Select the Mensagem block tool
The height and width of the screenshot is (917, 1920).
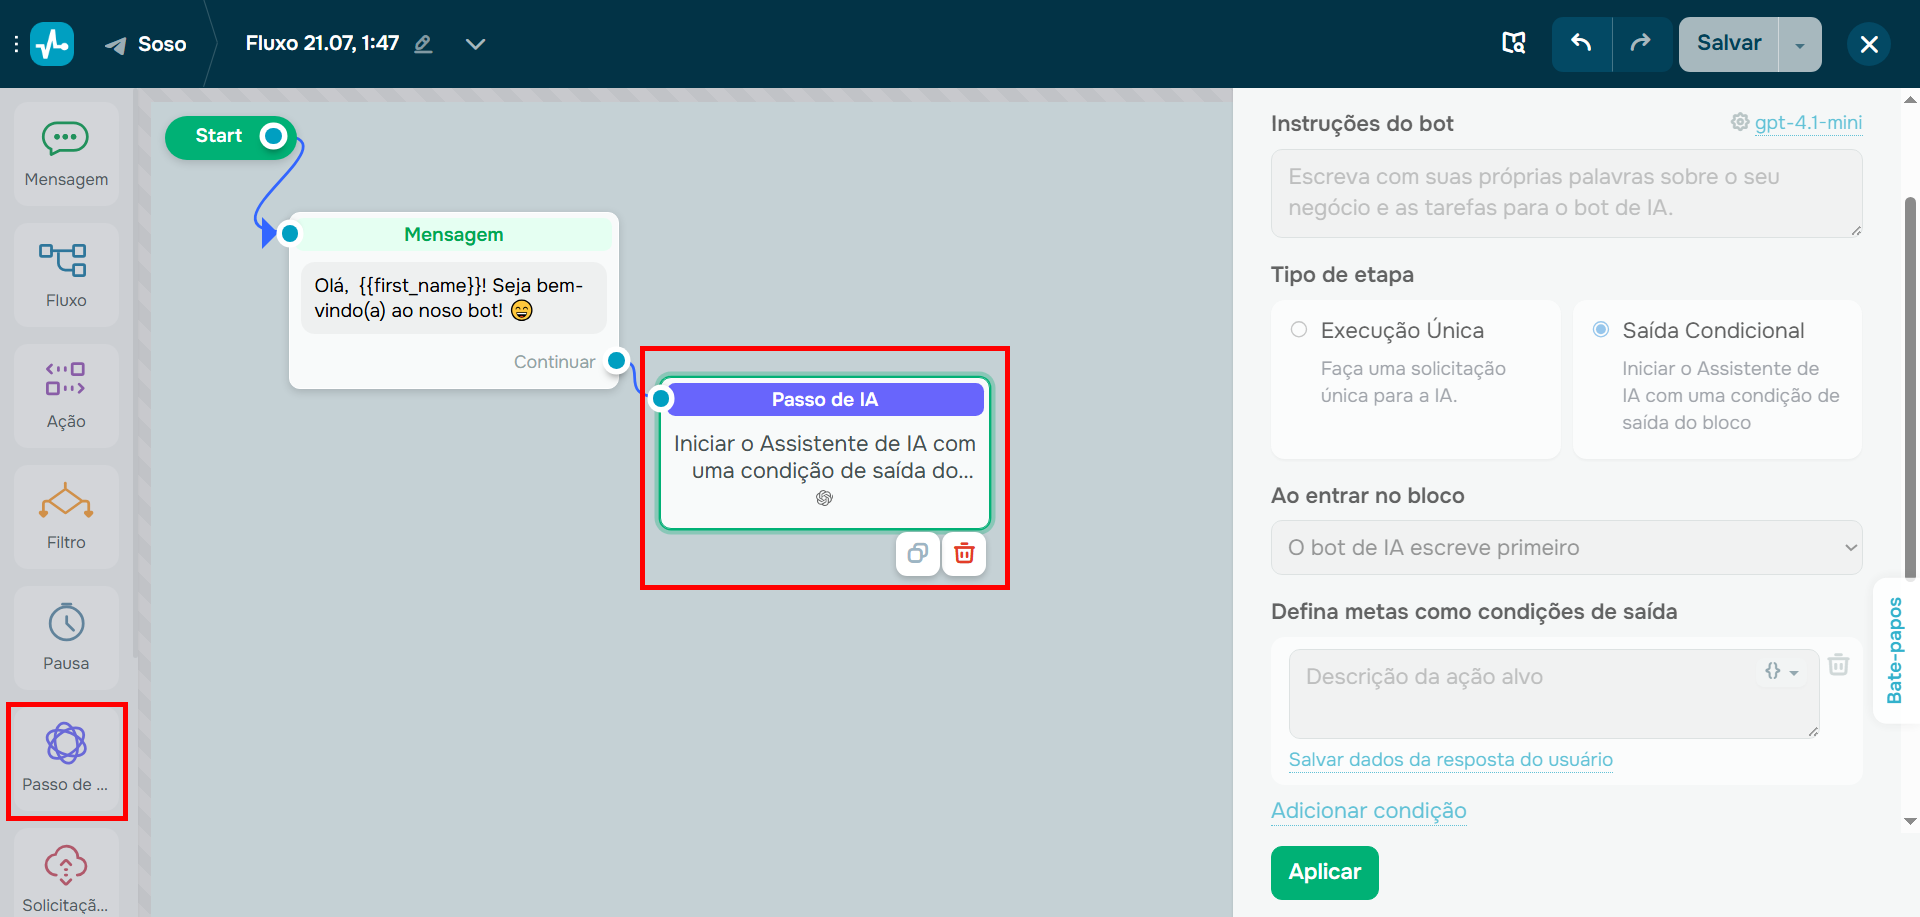66,153
